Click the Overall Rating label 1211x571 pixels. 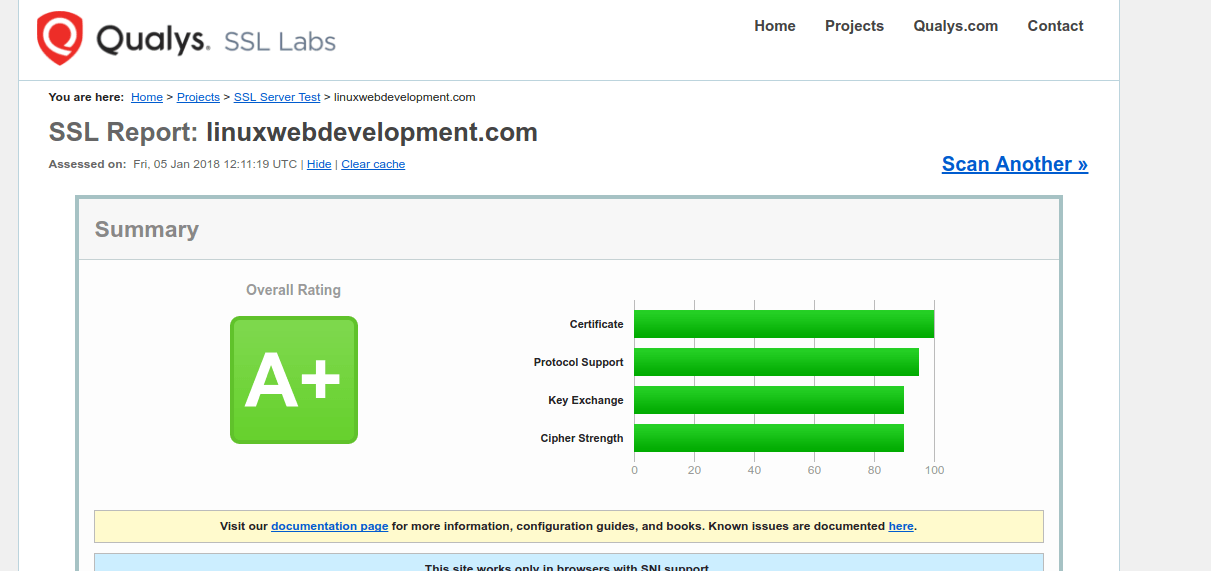(293, 290)
